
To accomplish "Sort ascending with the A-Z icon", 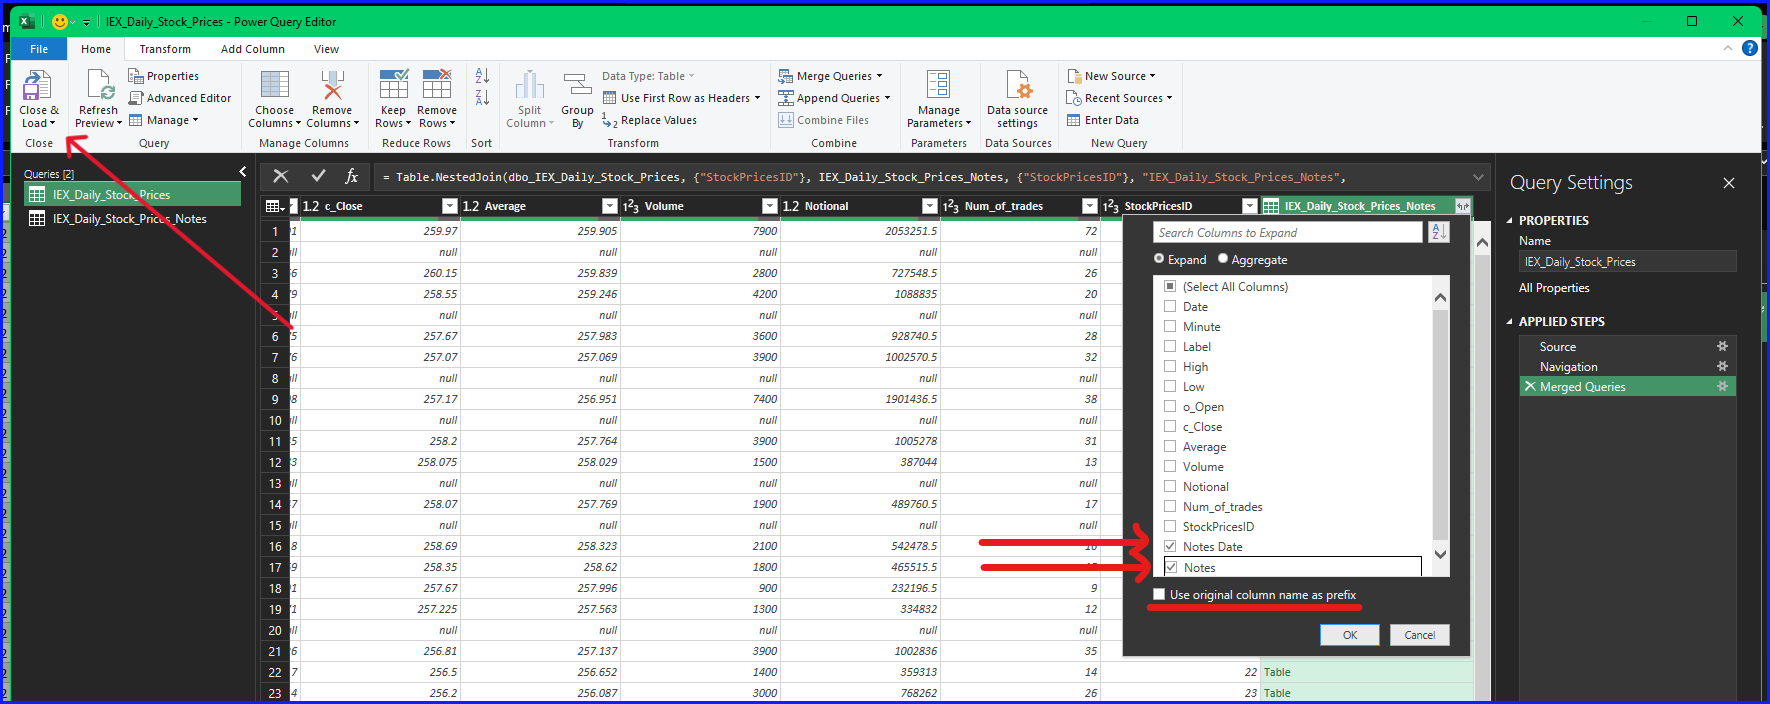I will pos(482,76).
